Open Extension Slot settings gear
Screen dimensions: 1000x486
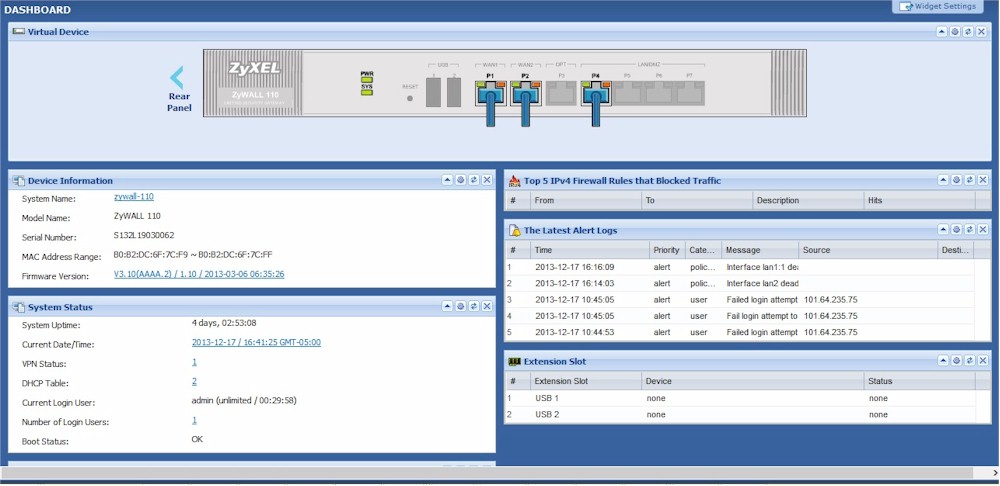tap(957, 361)
